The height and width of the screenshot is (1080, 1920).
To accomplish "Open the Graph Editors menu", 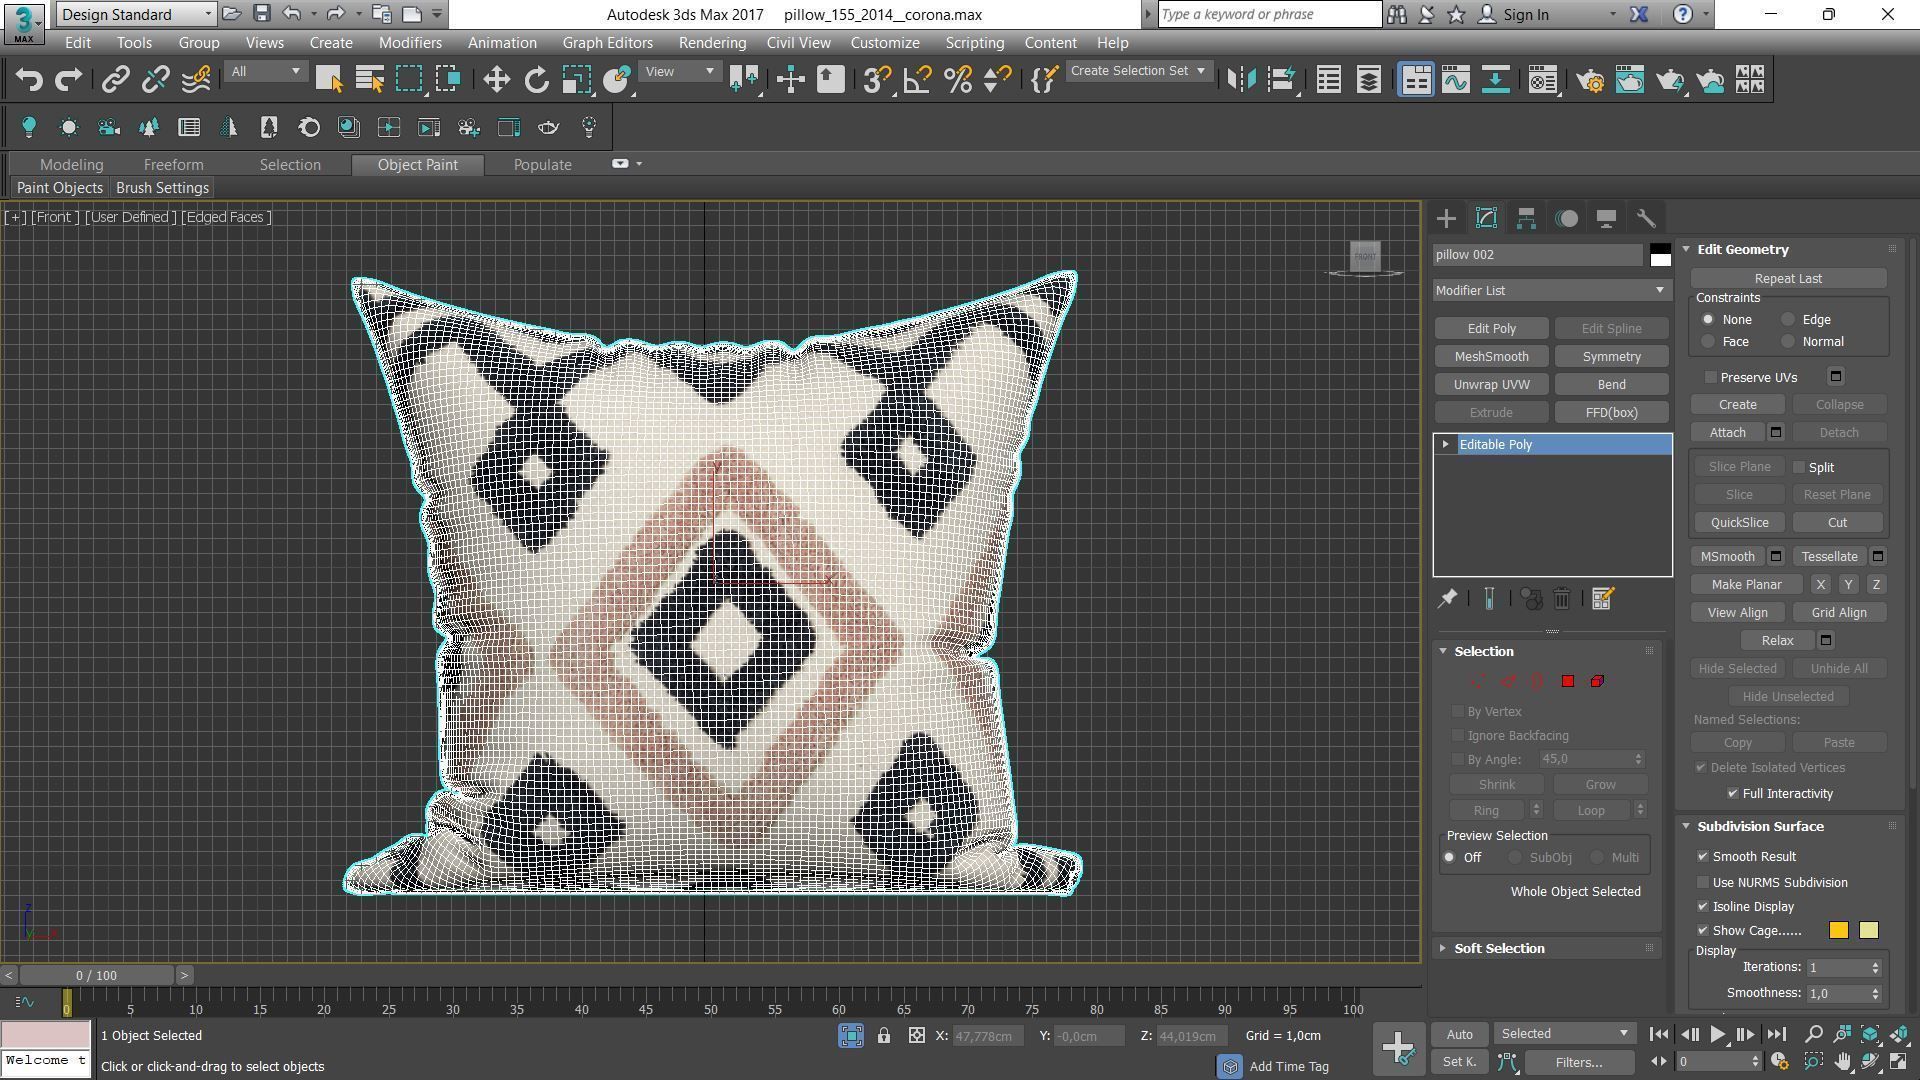I will click(607, 43).
